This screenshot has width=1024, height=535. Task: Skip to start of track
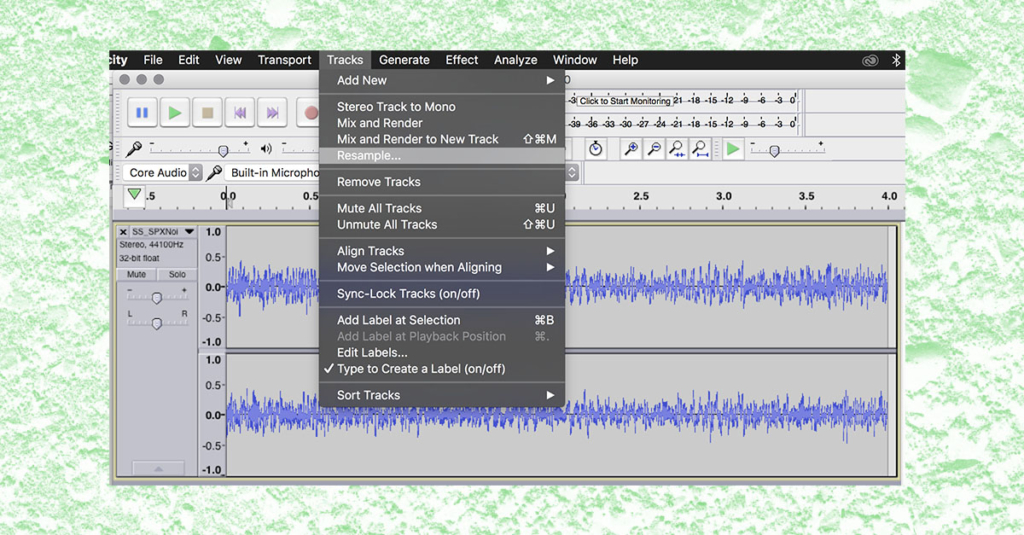click(240, 113)
